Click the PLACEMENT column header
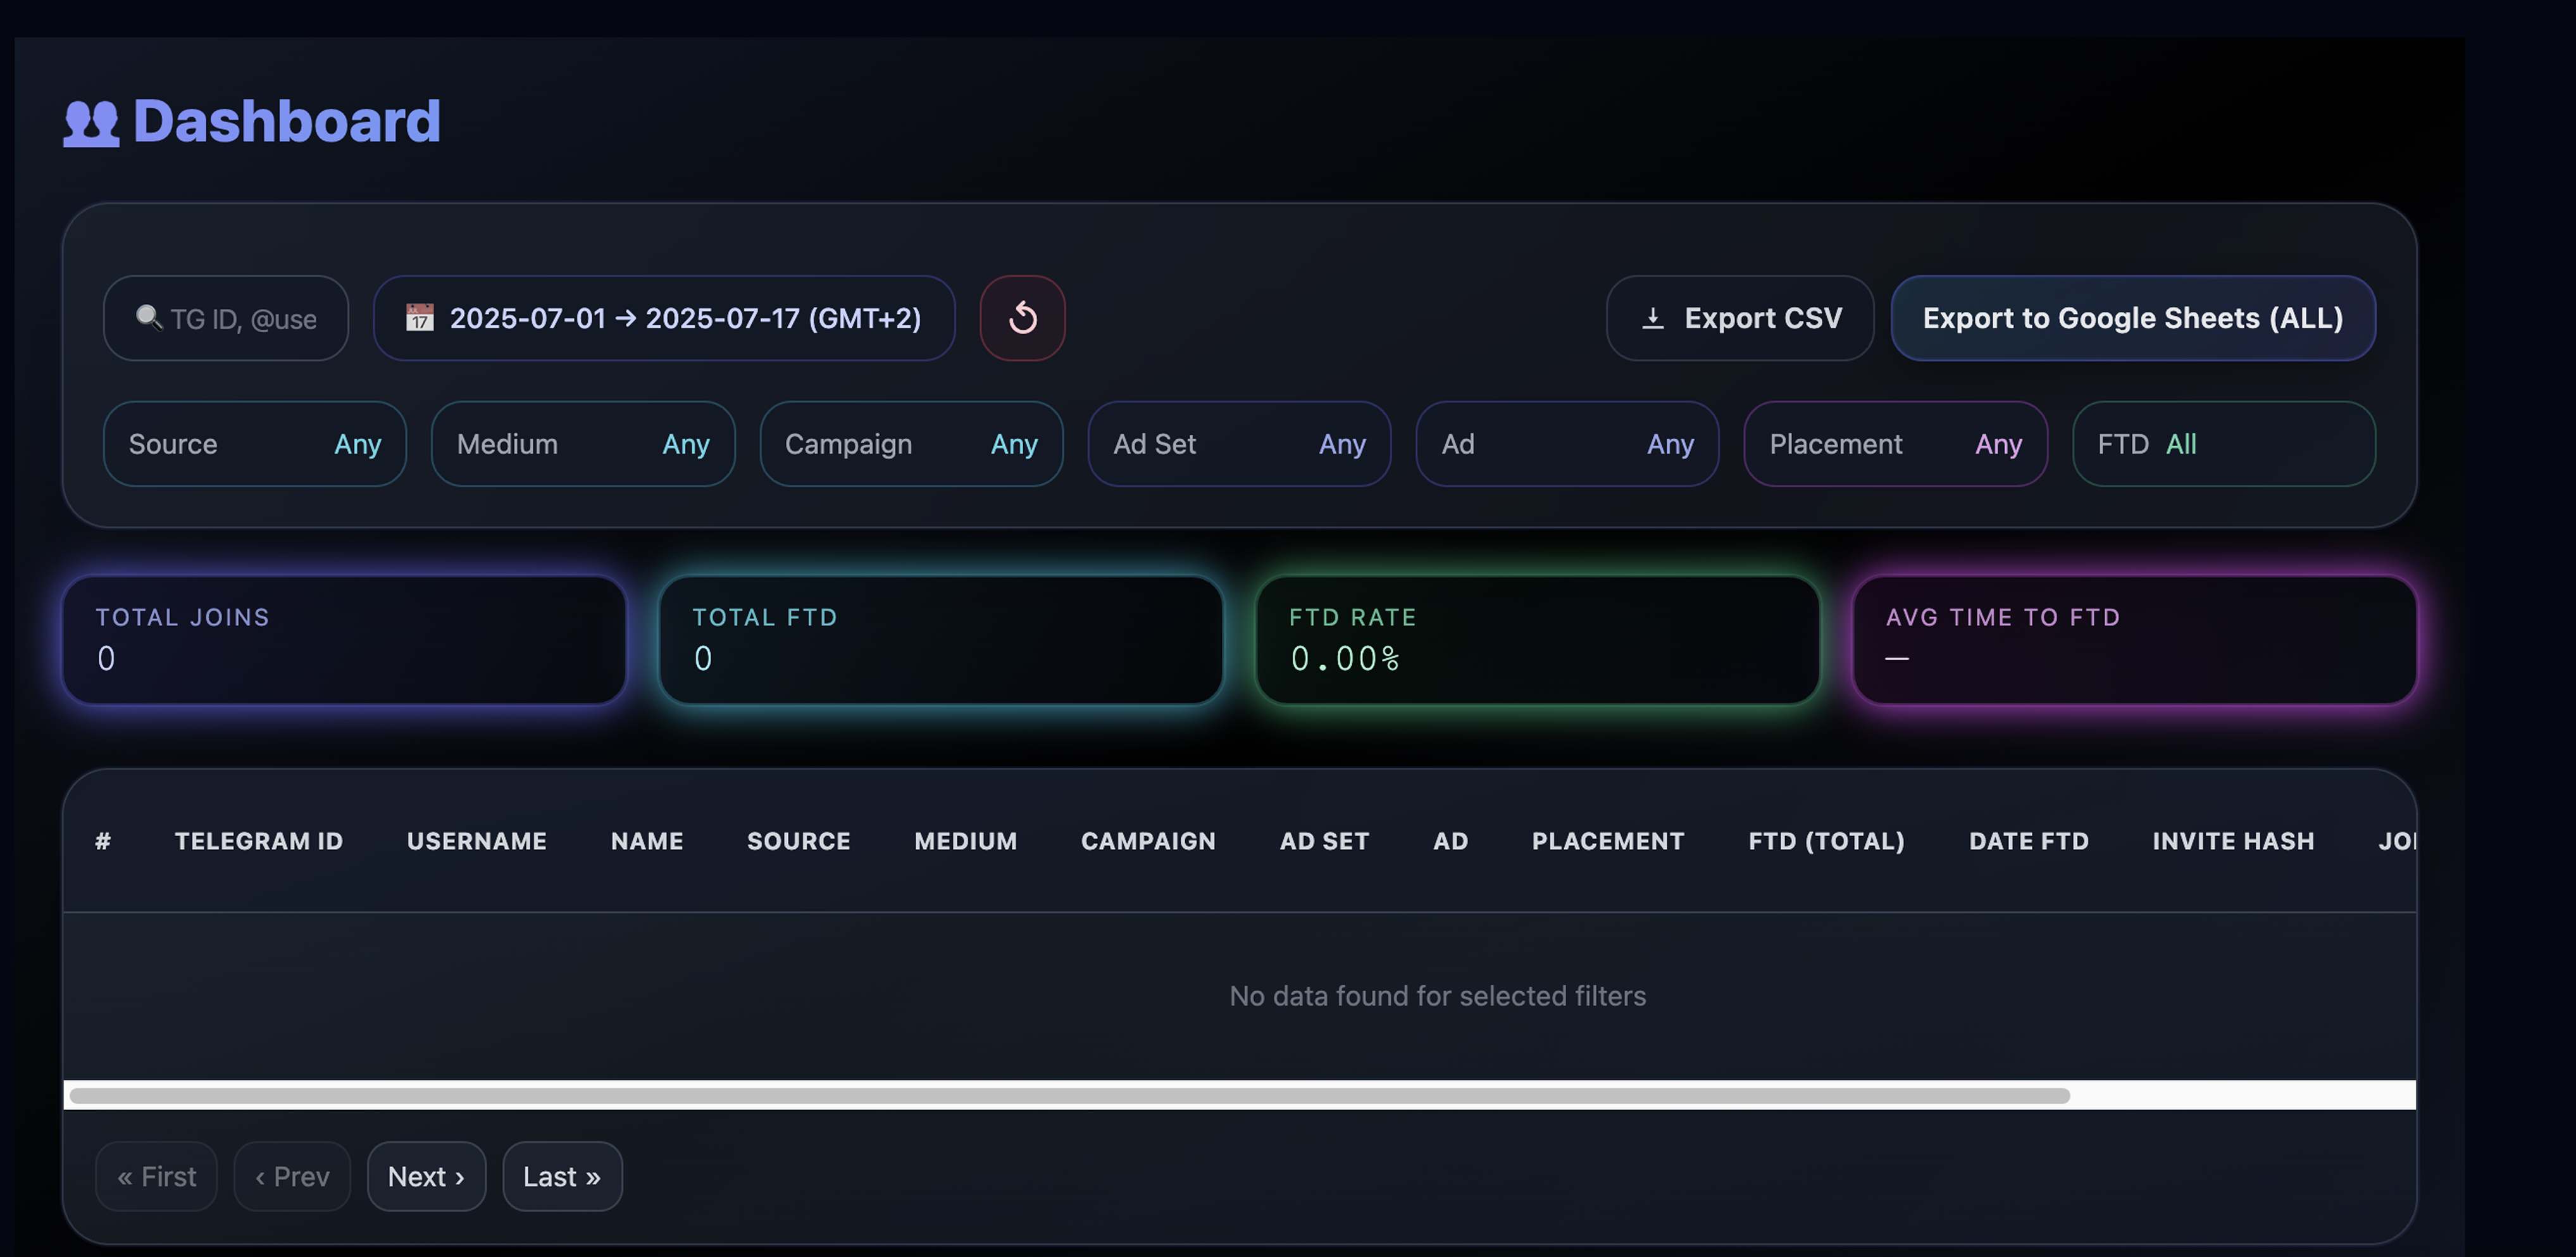This screenshot has width=2576, height=1257. 1609,841
